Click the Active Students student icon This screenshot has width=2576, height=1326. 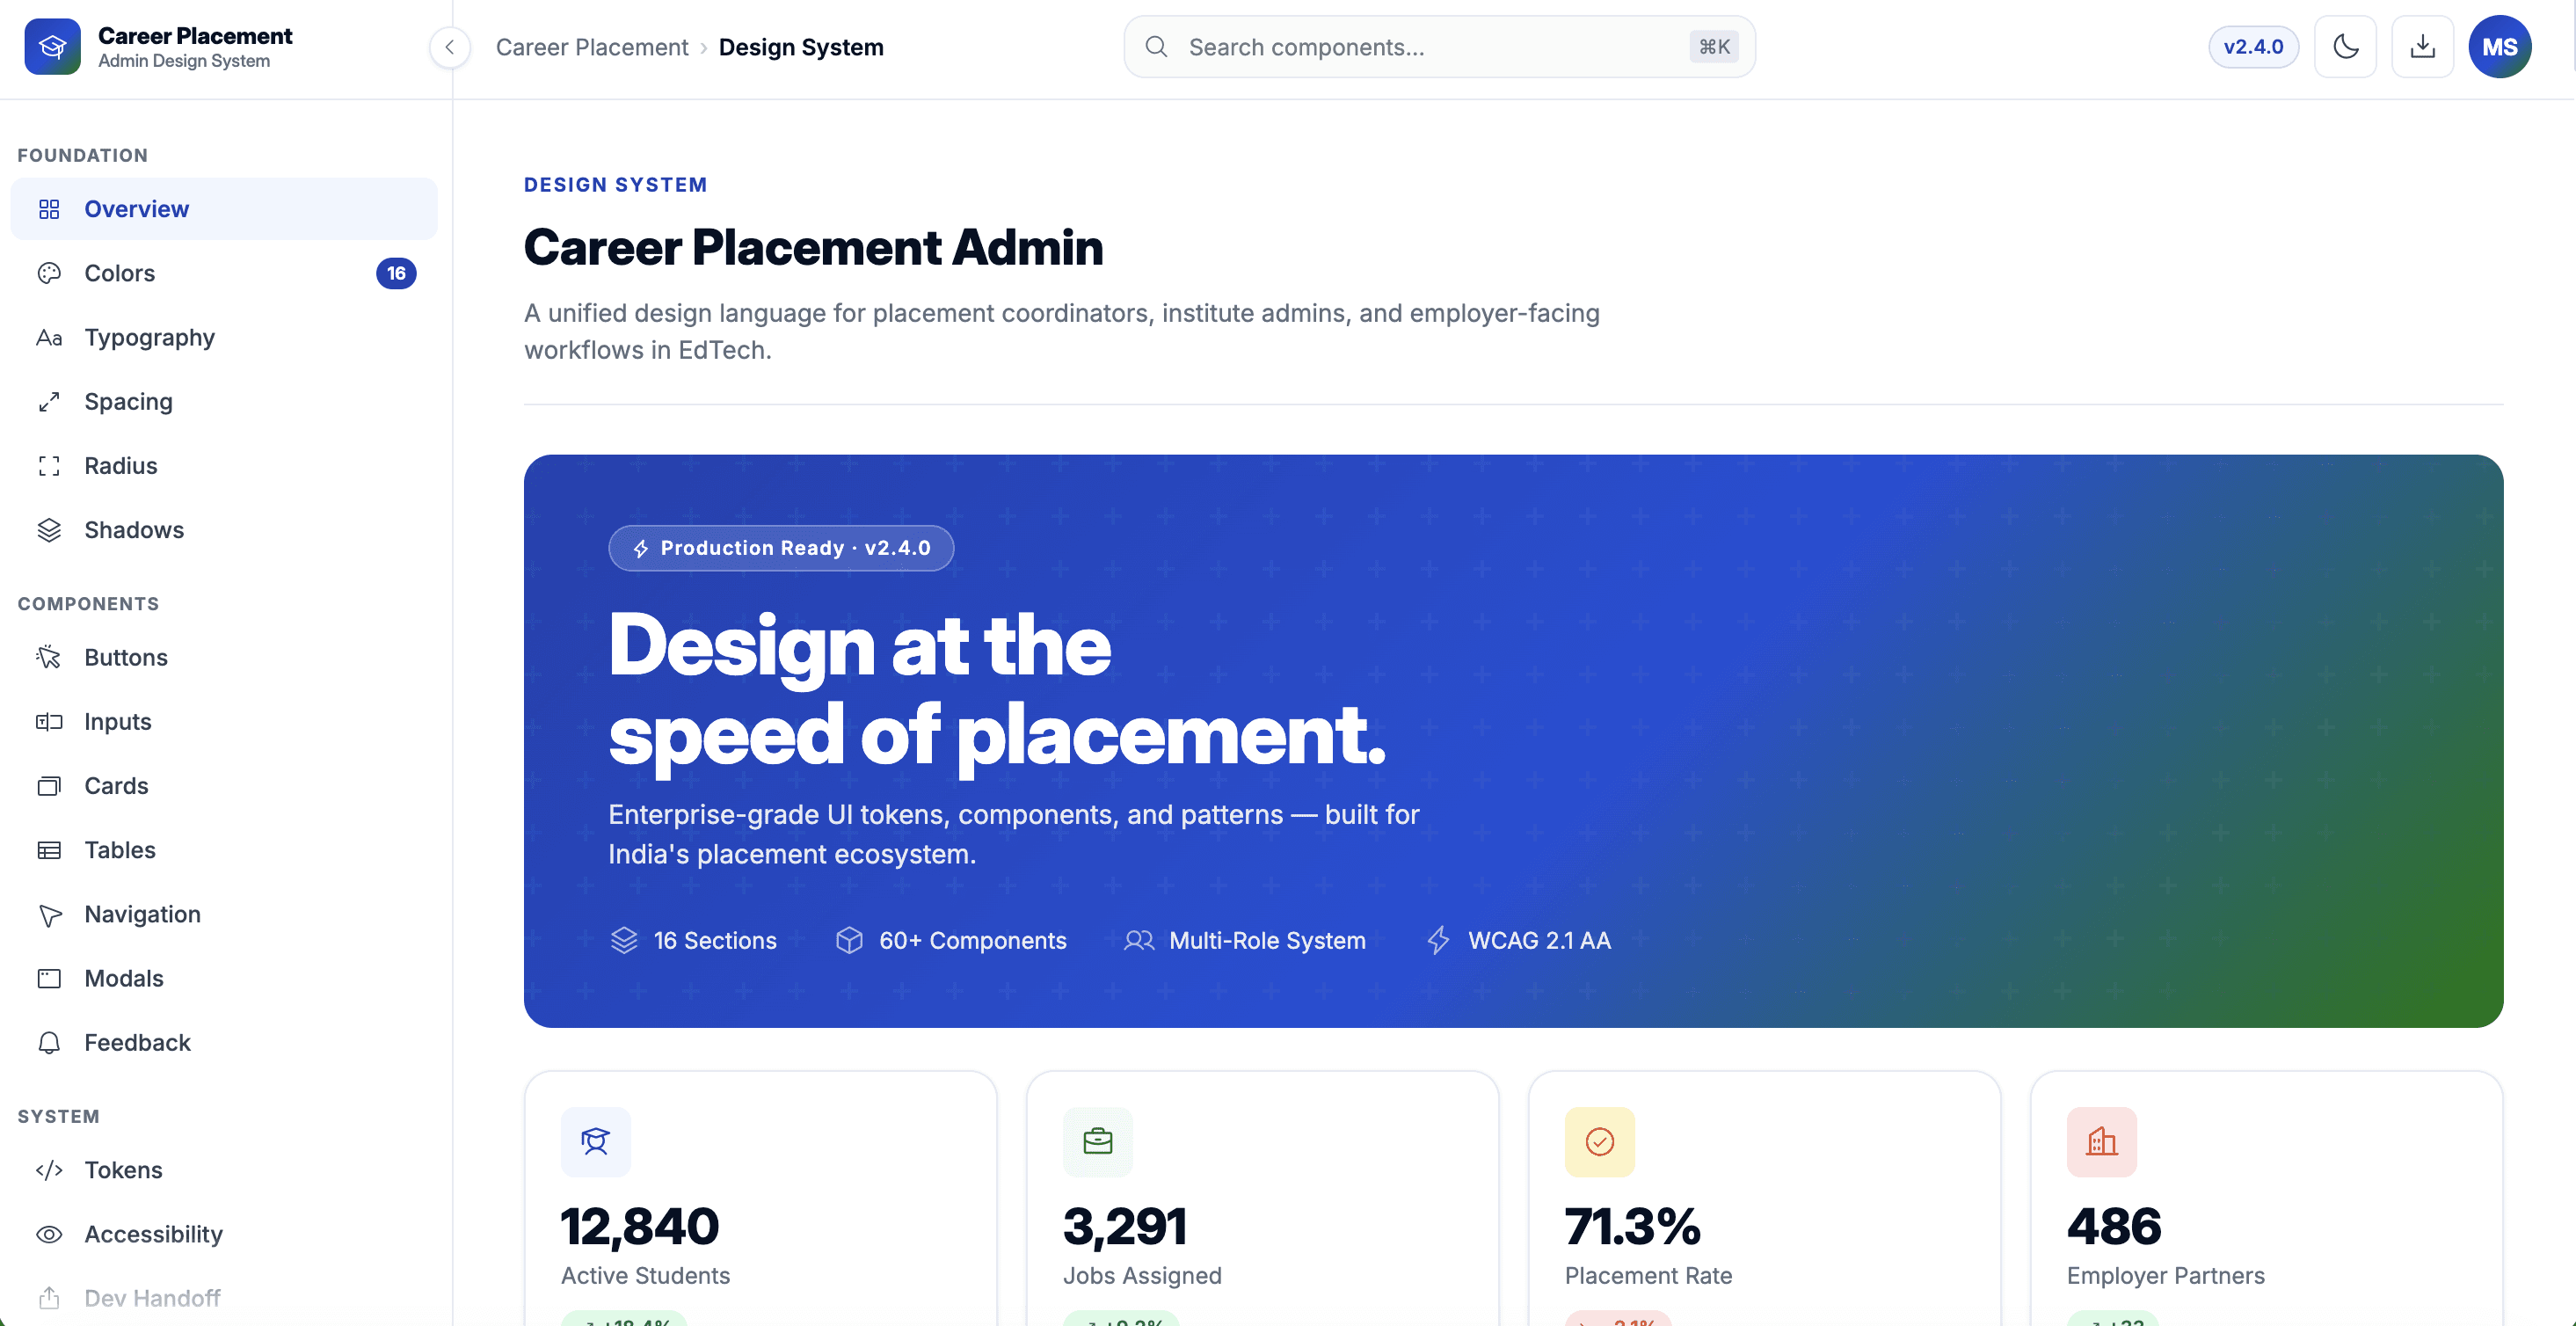596,1142
